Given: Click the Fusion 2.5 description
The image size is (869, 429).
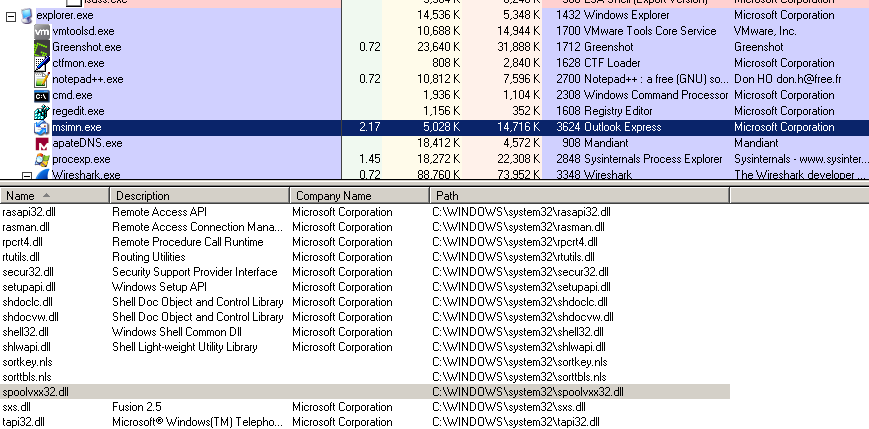Looking at the screenshot, I should click(136, 407).
